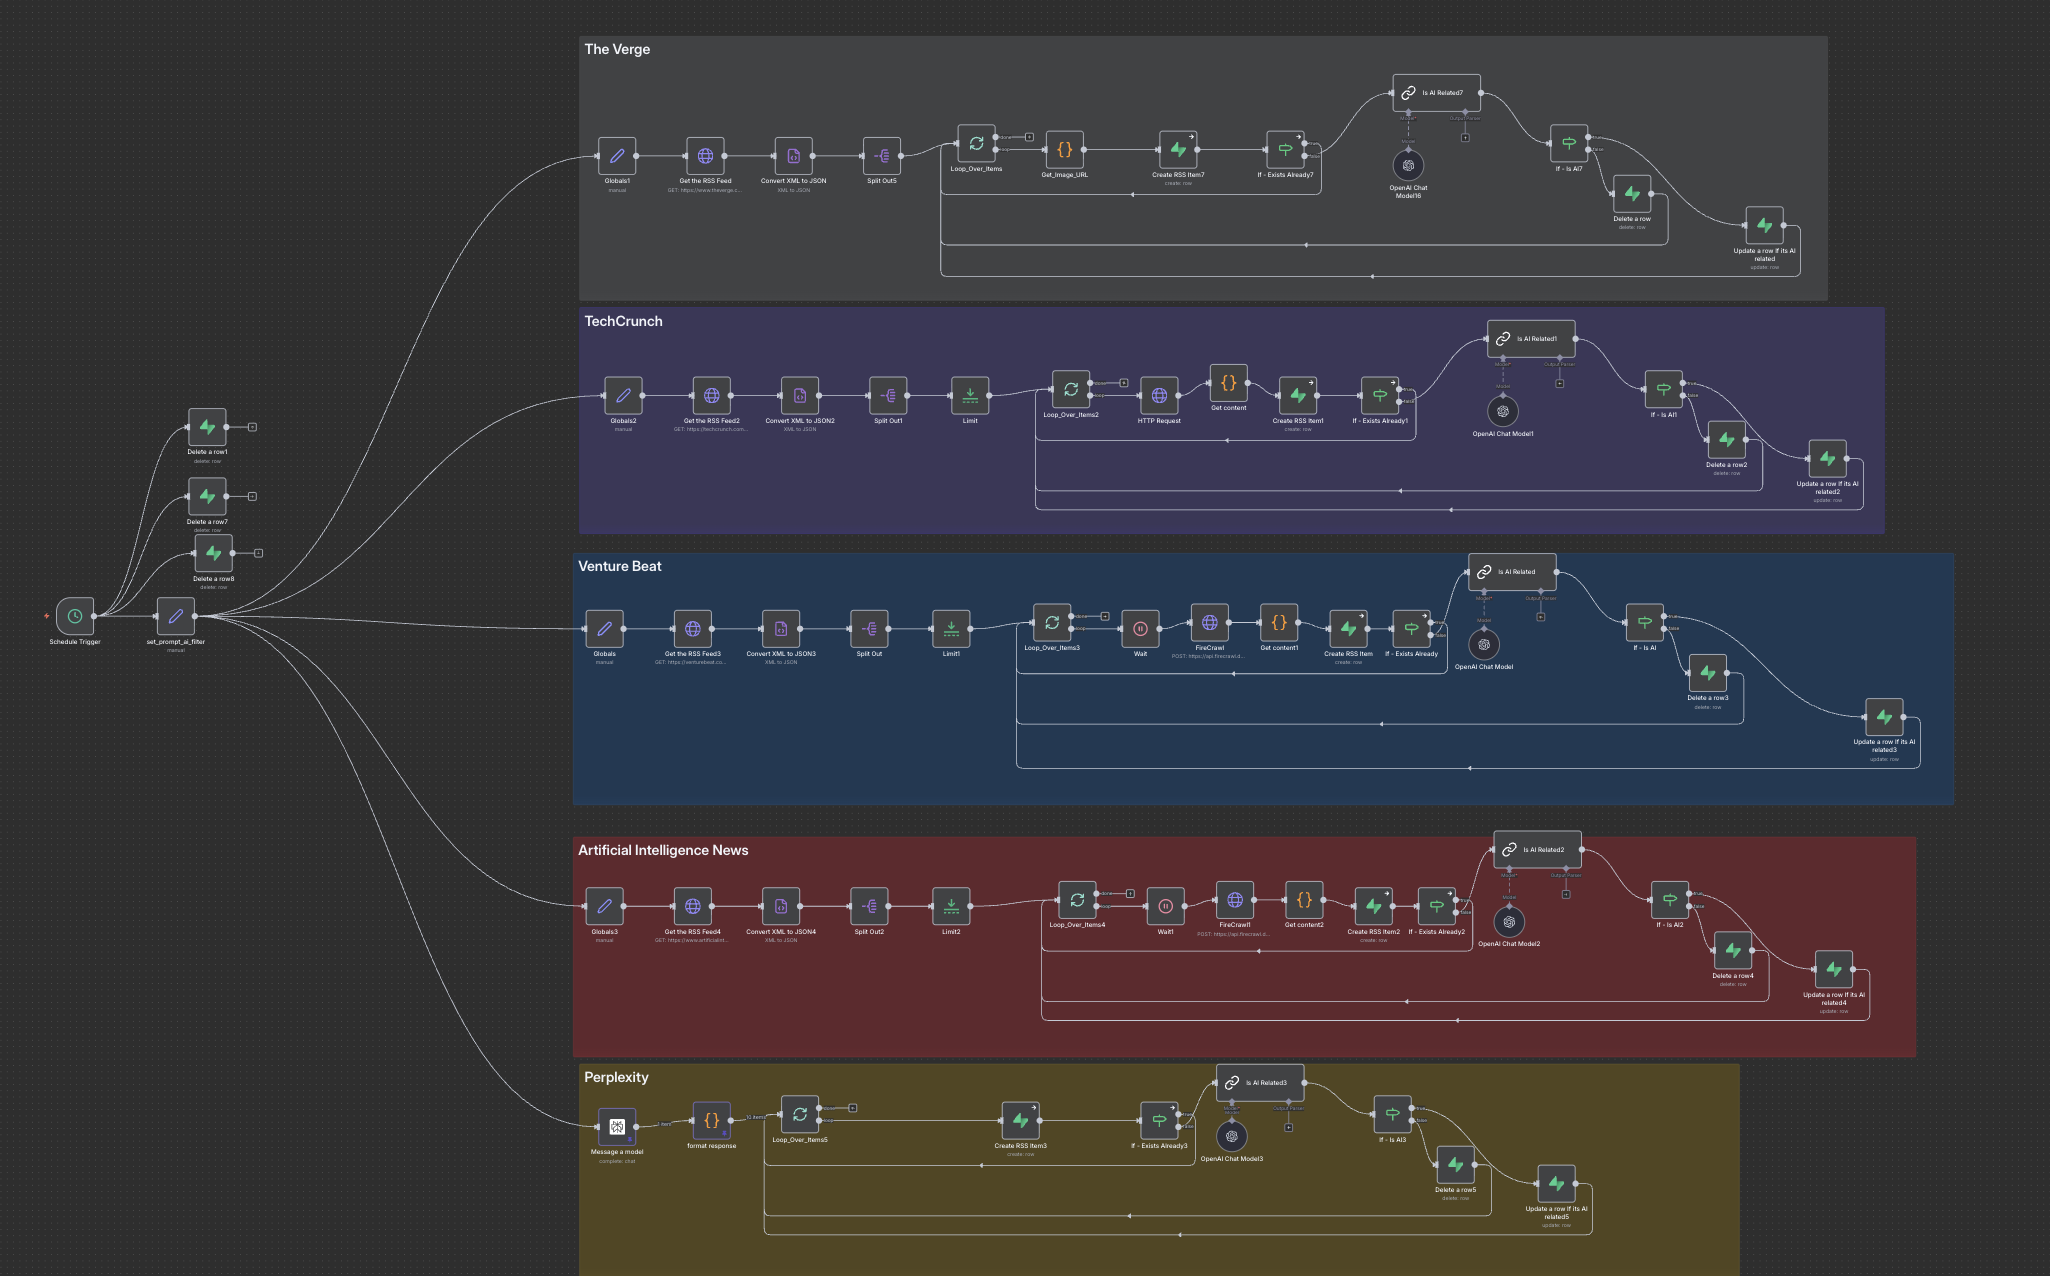Screen dimensions: 2050x1276
Task: Click plus connector after Delete a row1
Action: pyautogui.click(x=253, y=427)
